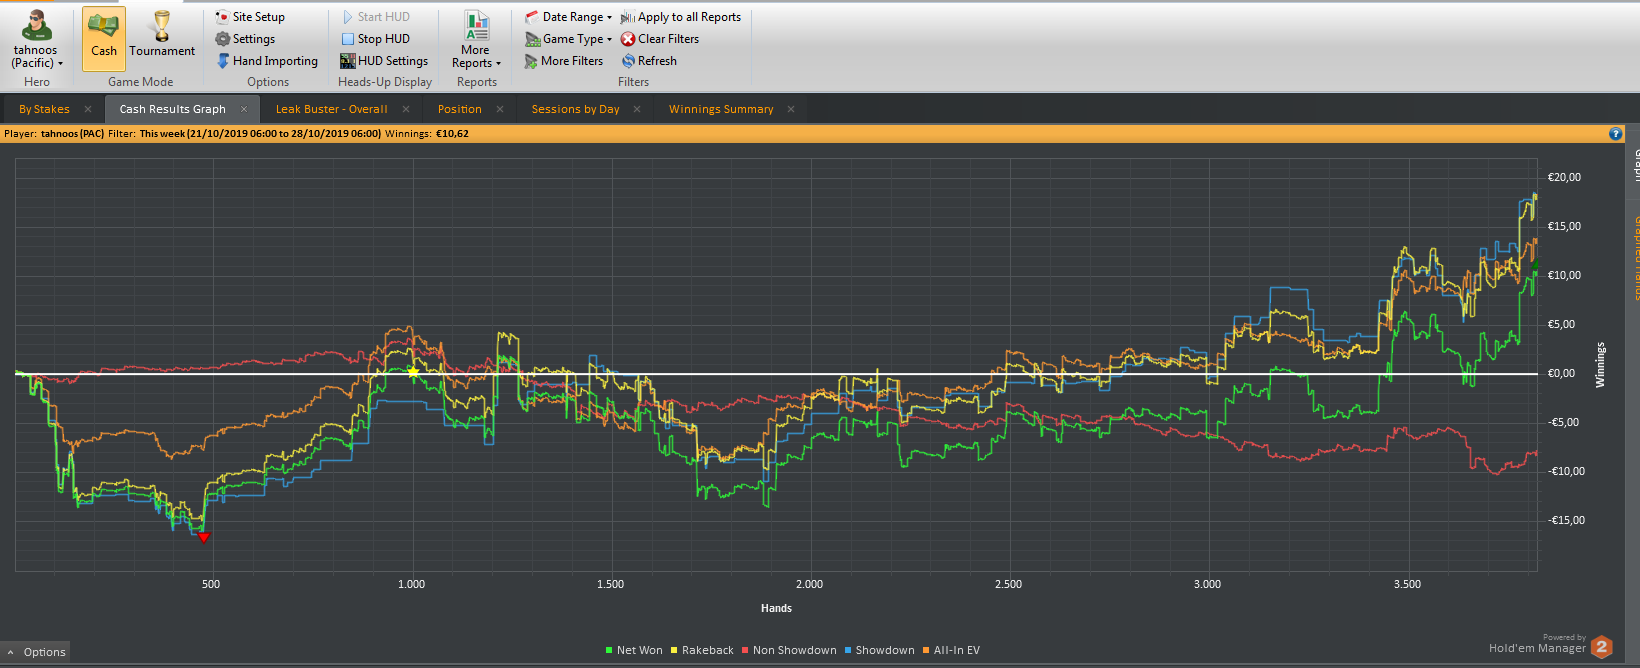The height and width of the screenshot is (668, 1640).
Task: Open the Date Range dropdown
Action: 568,17
